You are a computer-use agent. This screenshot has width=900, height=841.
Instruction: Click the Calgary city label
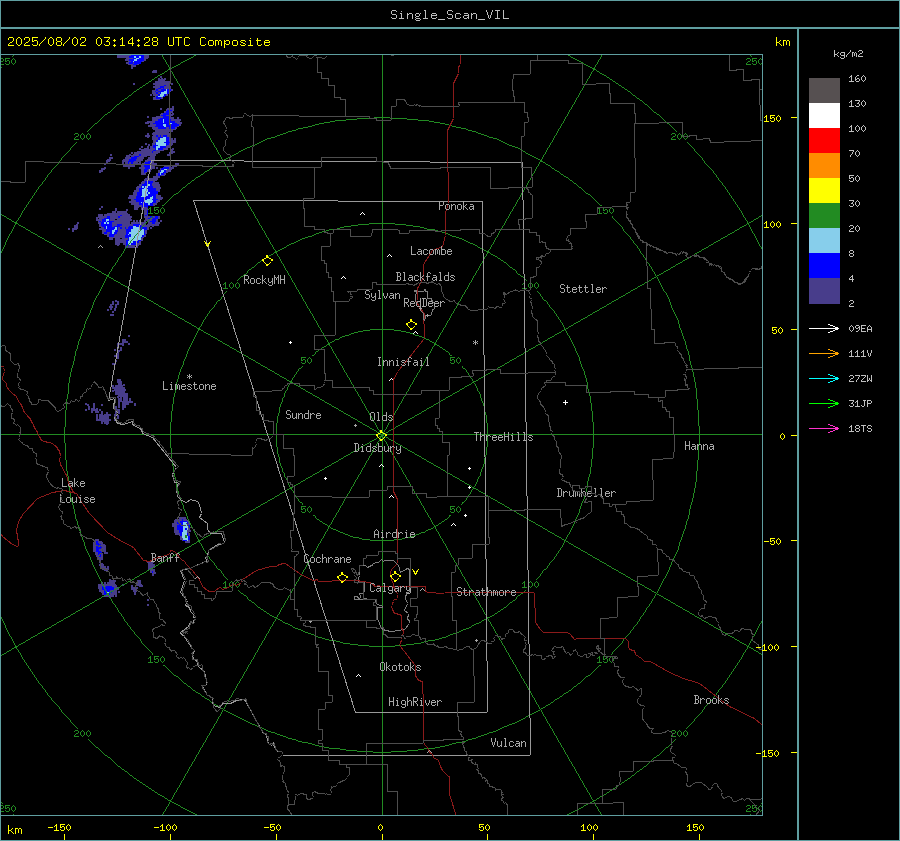pos(390,588)
